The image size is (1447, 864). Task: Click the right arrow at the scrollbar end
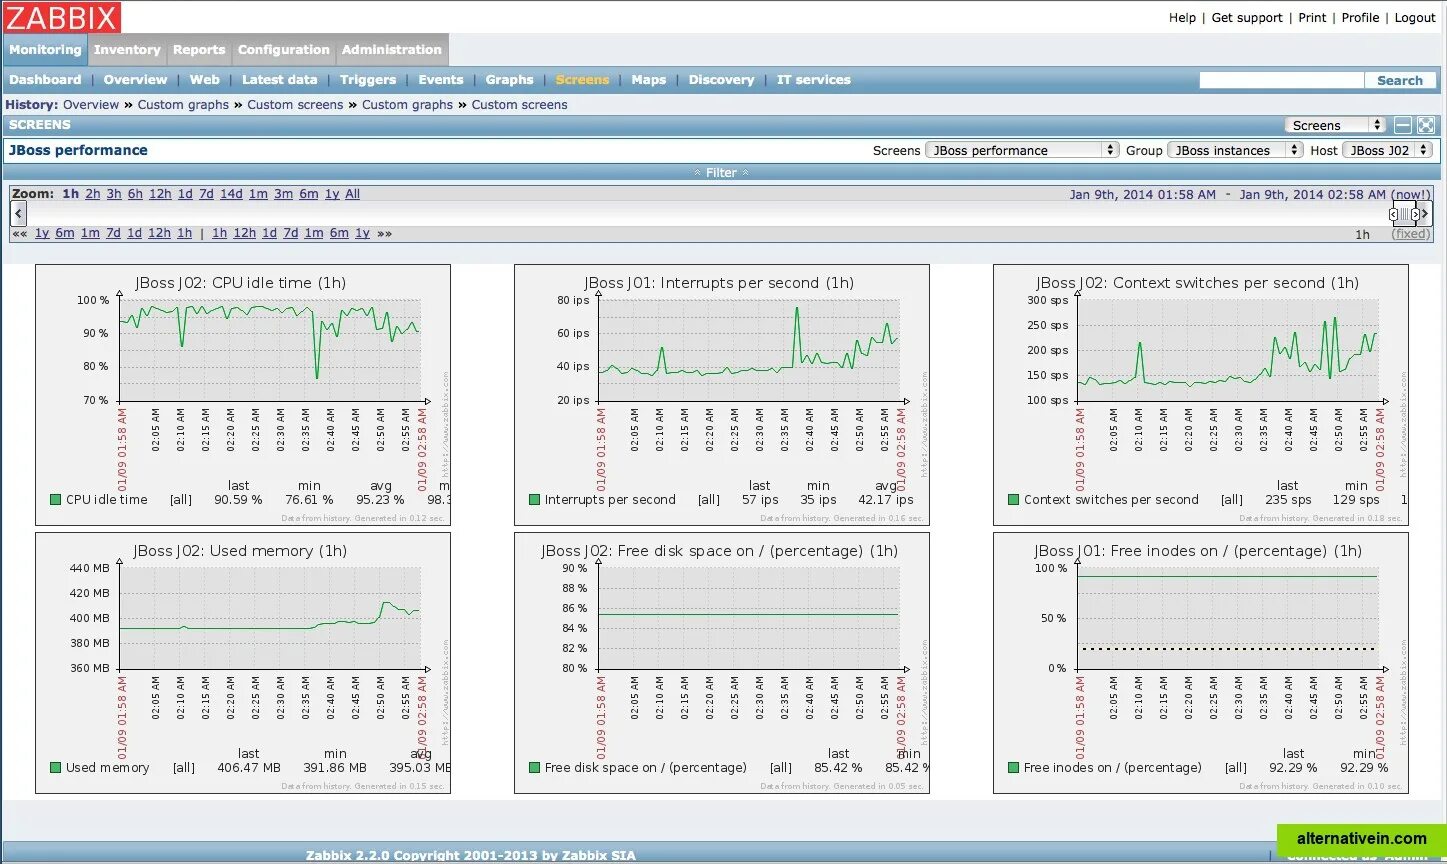pyautogui.click(x=1425, y=213)
